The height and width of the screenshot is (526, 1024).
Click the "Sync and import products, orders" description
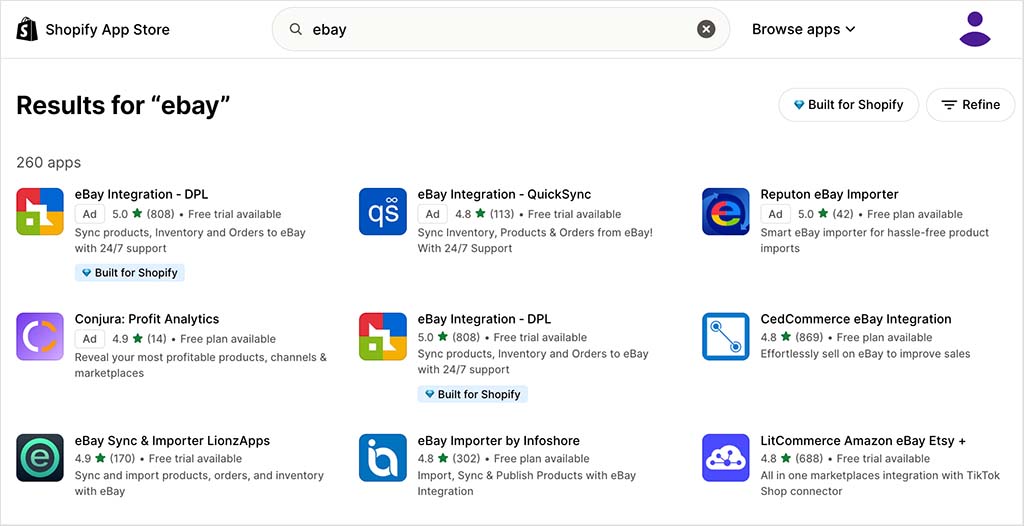point(199,484)
